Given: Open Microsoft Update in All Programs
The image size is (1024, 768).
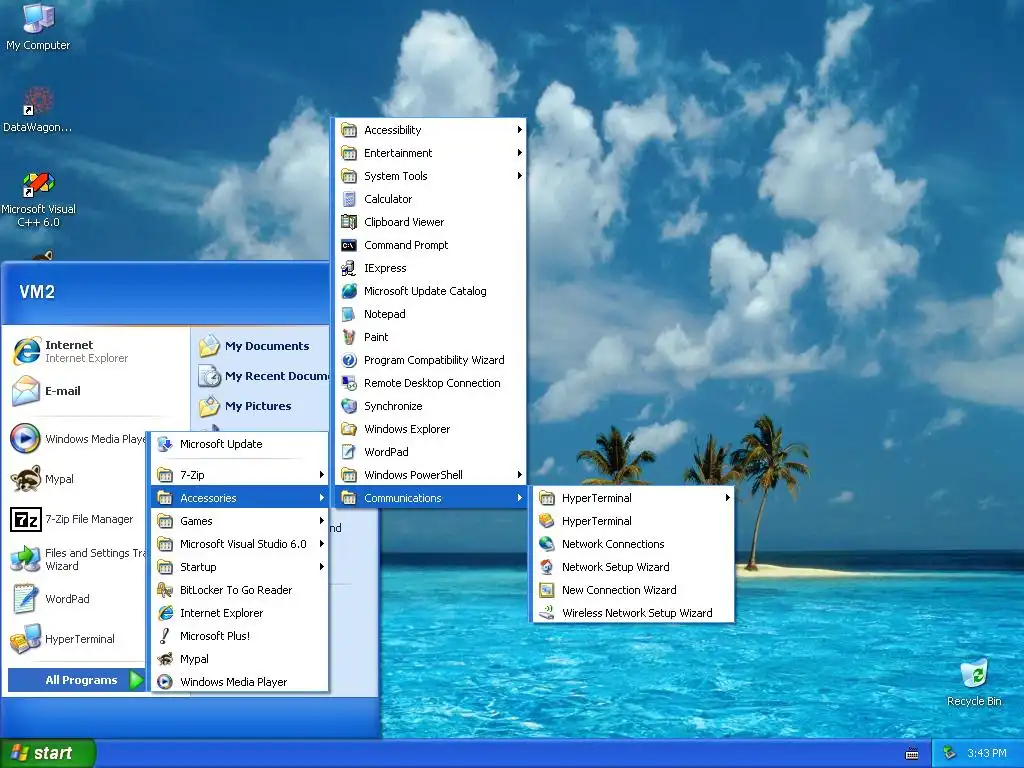Looking at the screenshot, I should [x=239, y=444].
